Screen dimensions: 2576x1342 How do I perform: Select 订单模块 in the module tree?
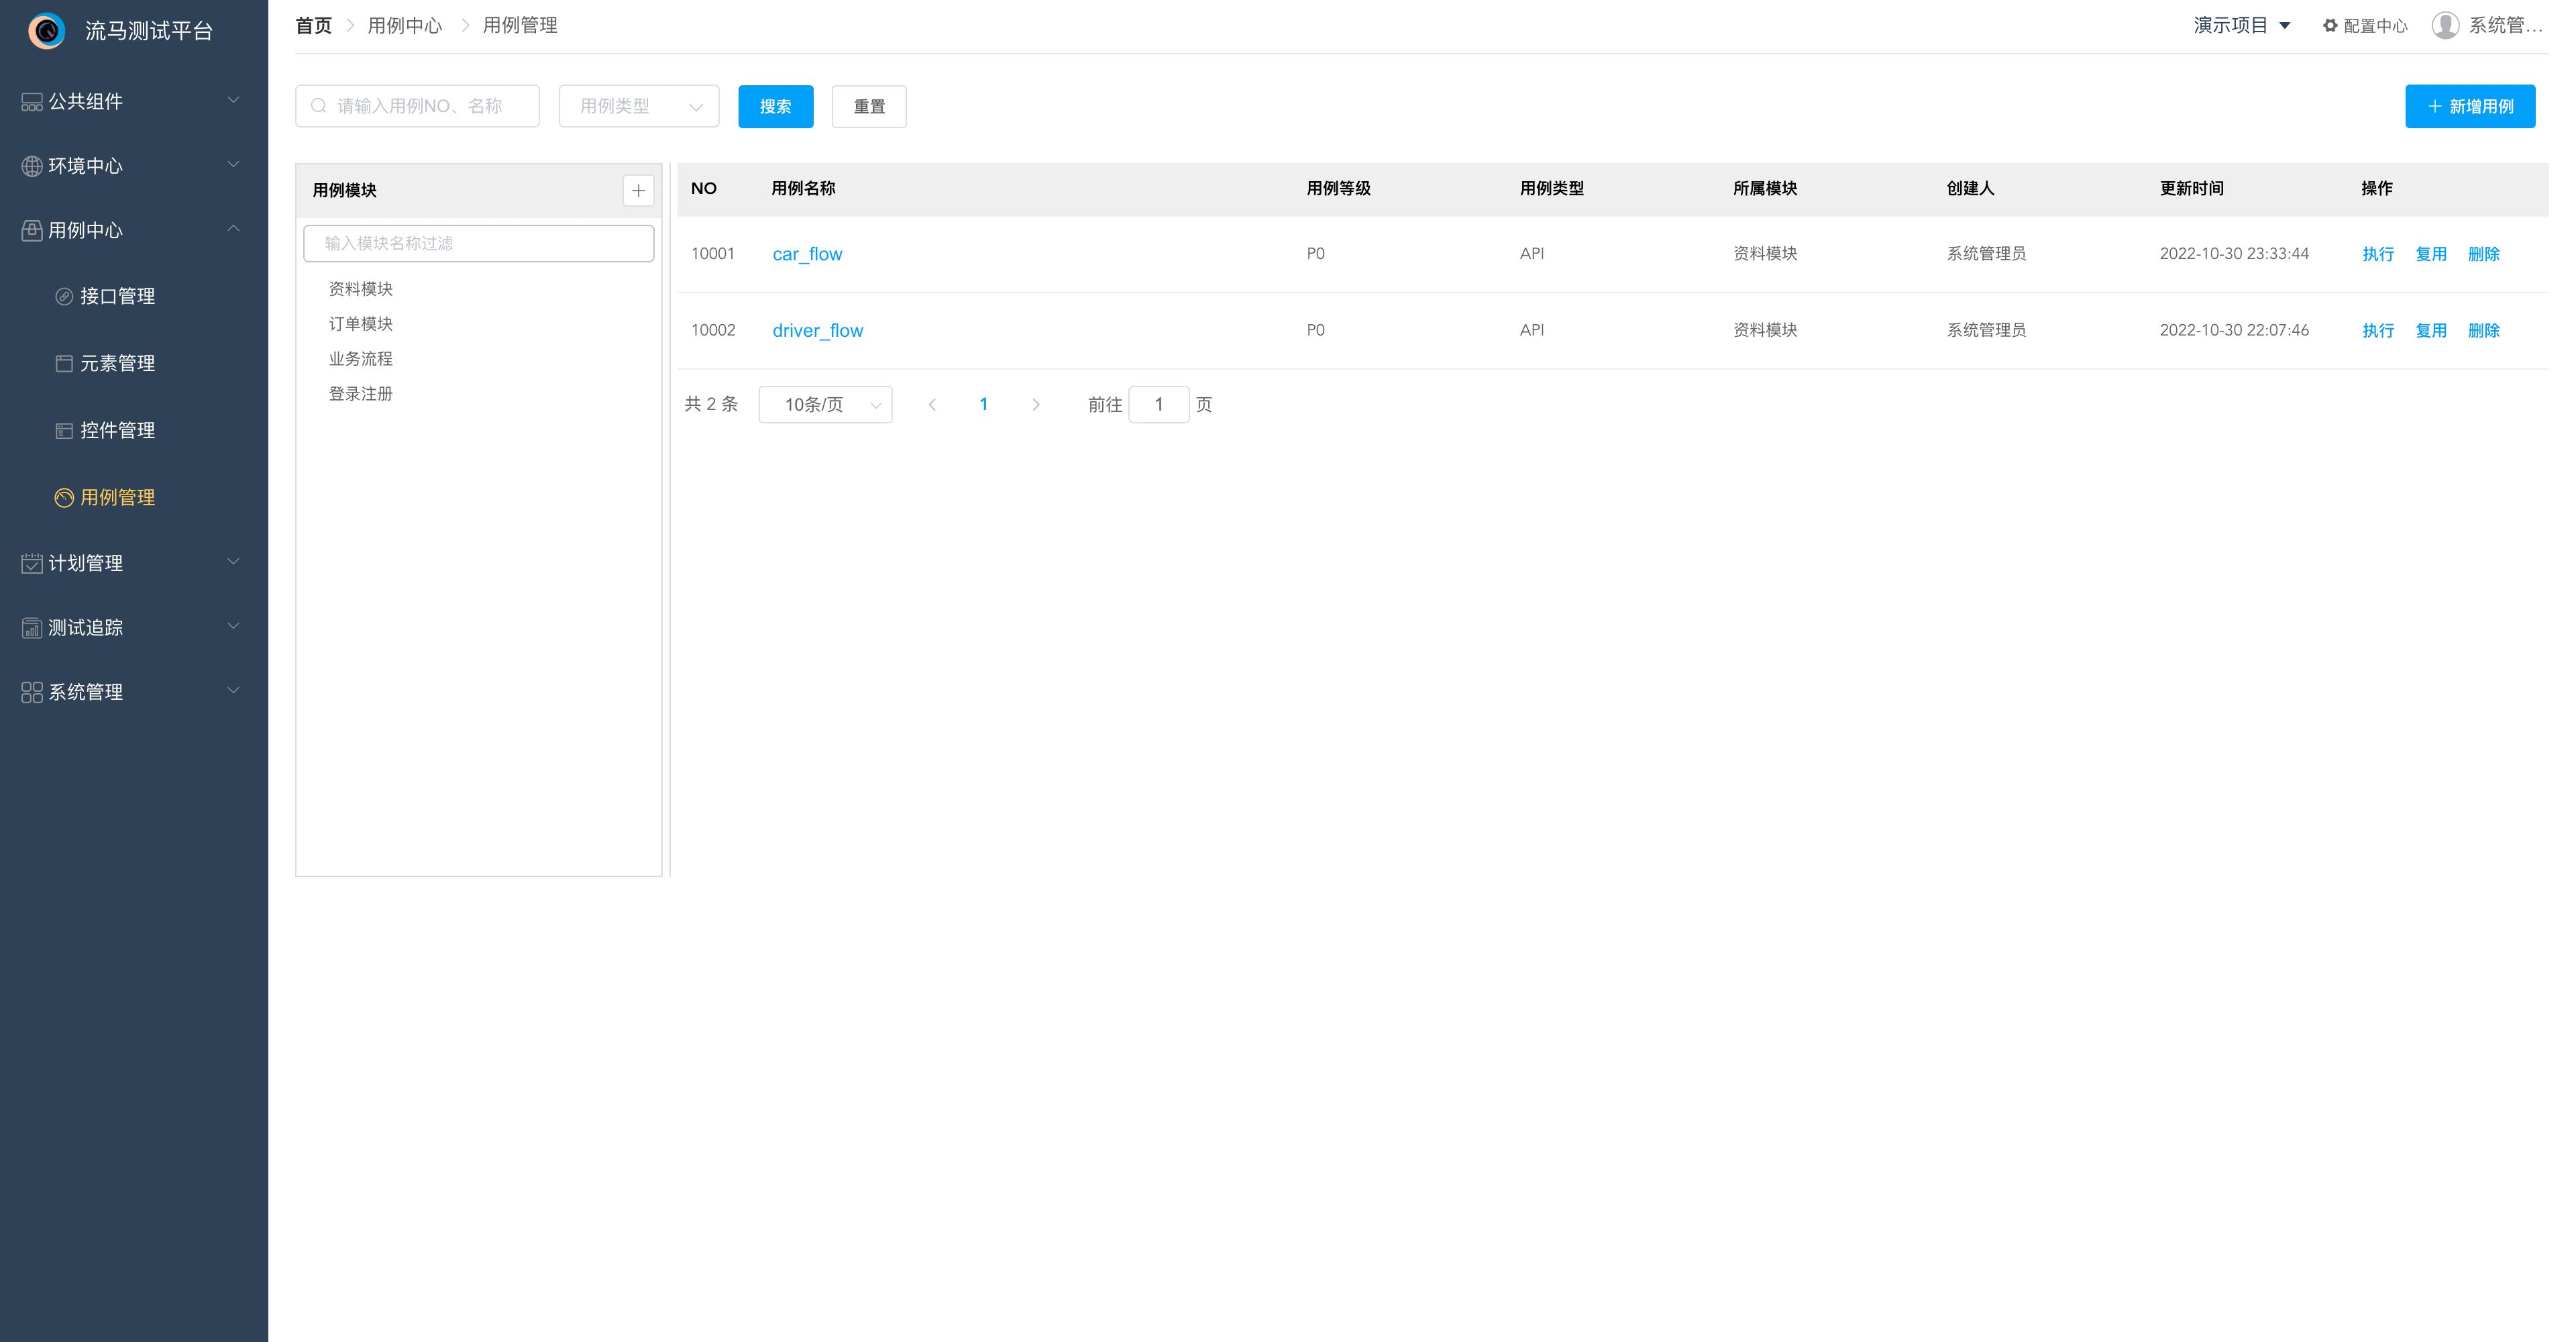coord(361,324)
